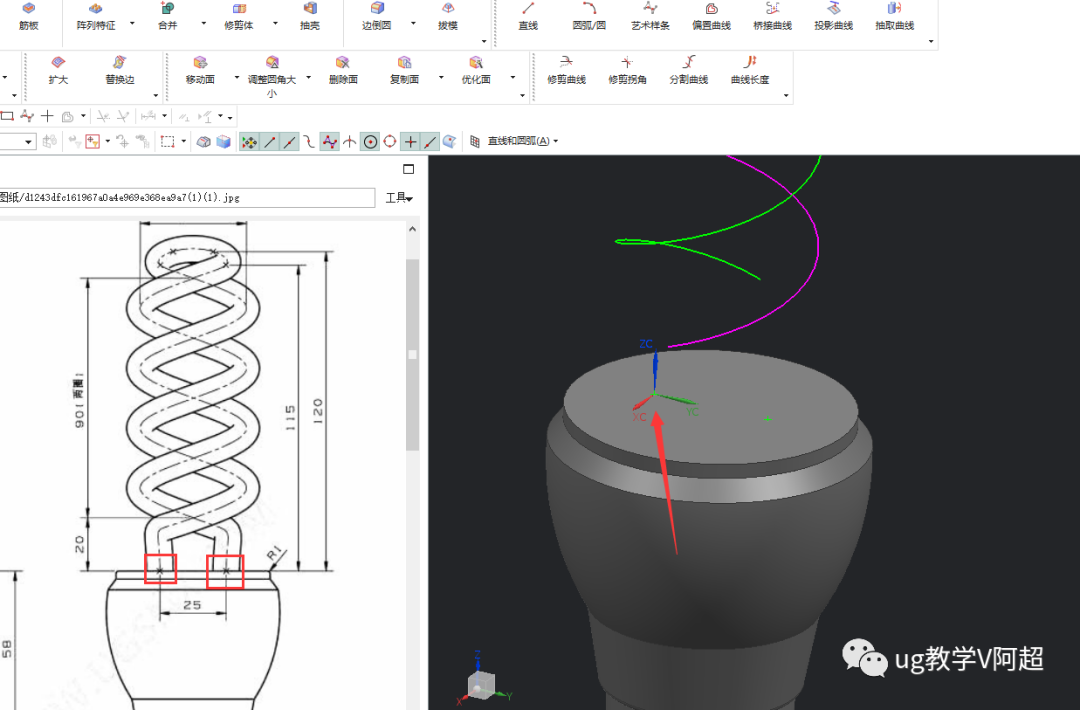
Task: Choose the 修剪体 trim body tool
Action: 239,17
